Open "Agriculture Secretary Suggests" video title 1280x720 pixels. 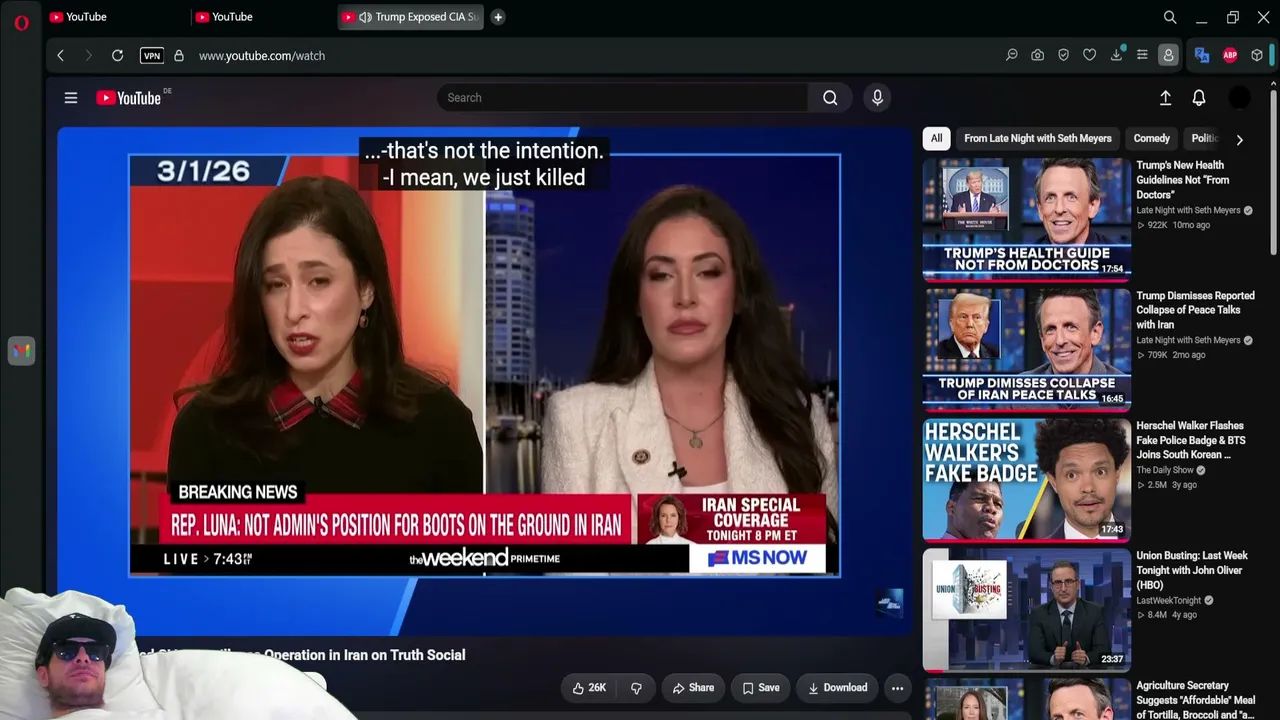point(1196,700)
